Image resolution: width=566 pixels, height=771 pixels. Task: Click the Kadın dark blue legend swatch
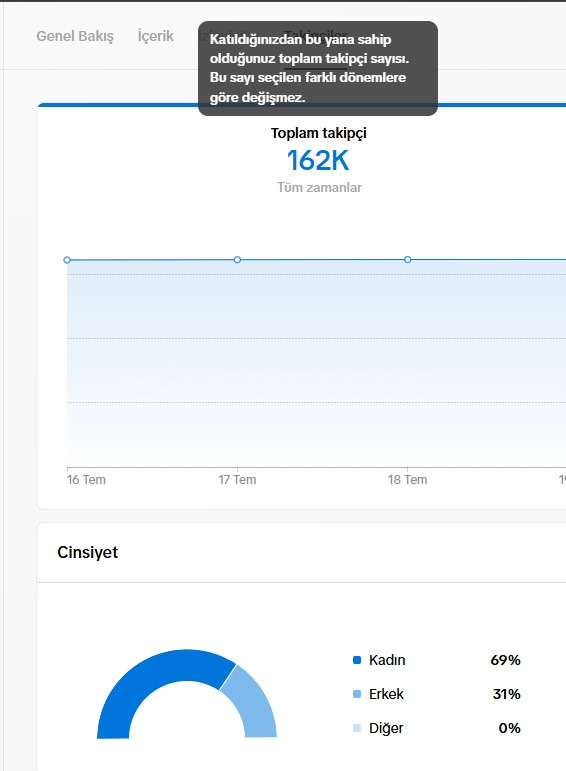tap(357, 660)
